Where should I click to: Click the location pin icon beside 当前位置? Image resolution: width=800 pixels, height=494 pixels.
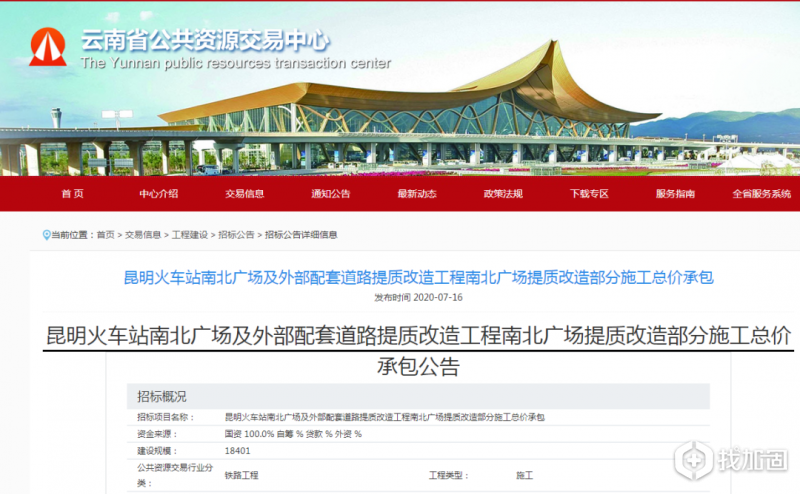tap(46, 235)
